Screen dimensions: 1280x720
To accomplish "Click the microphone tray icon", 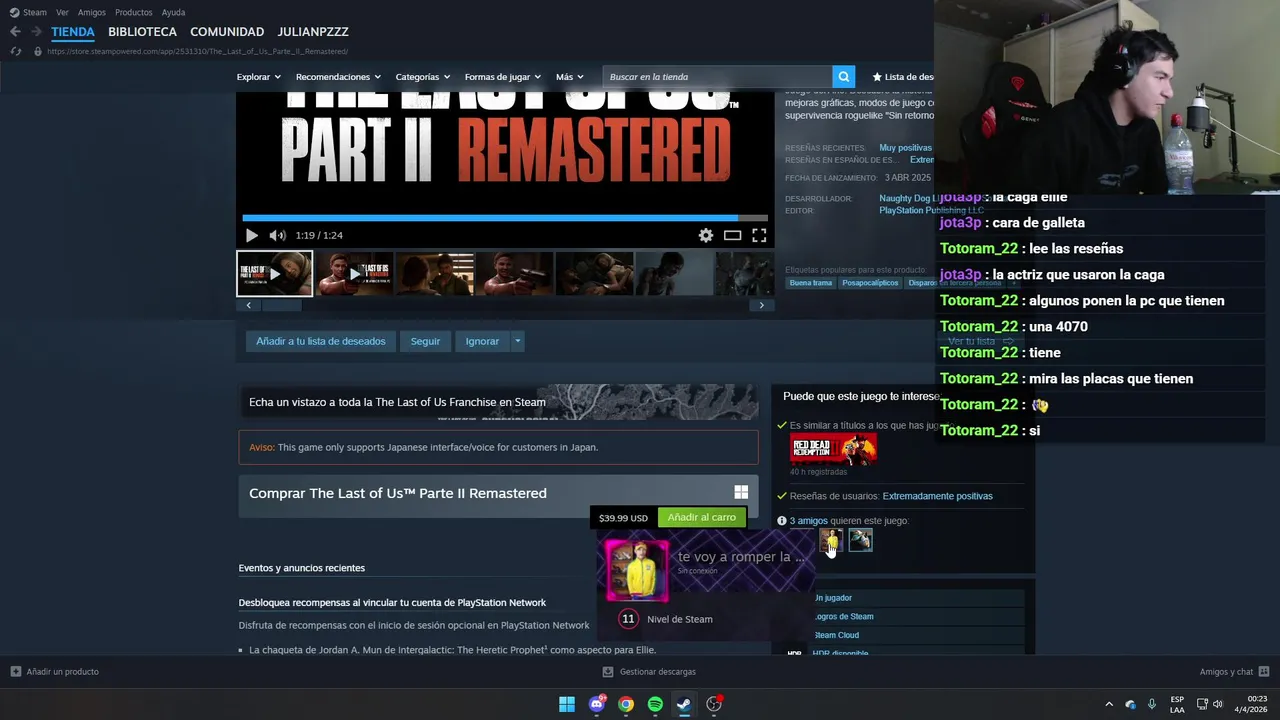I will 1152,704.
